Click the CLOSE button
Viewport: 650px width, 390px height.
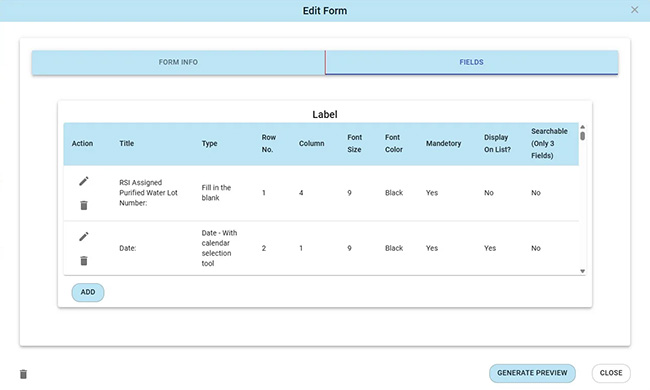(x=611, y=373)
